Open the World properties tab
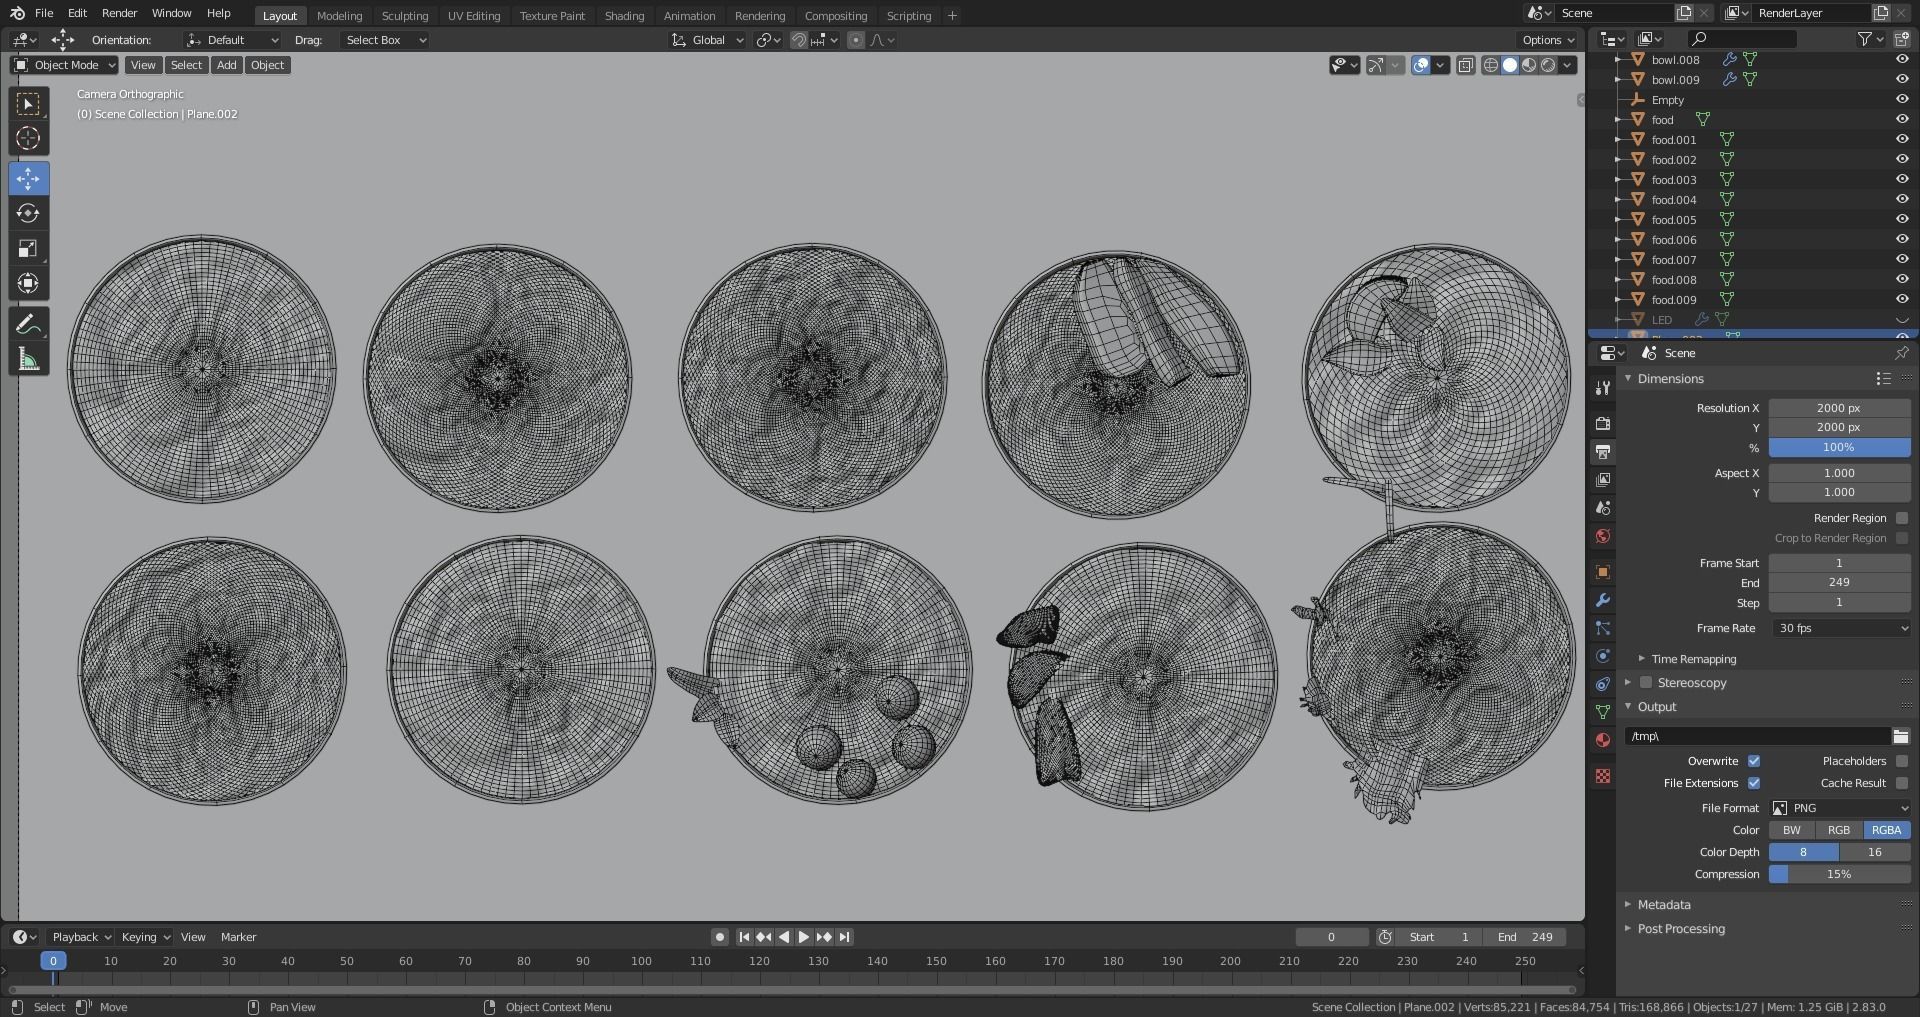The width and height of the screenshot is (1920, 1017). [1603, 536]
